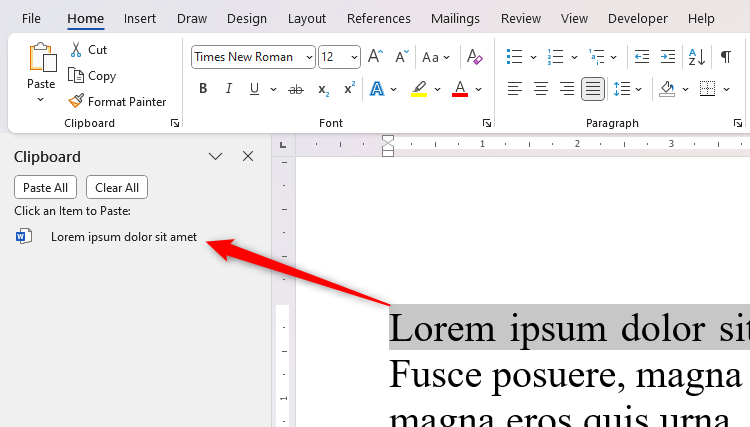
Task: Open font color dropdown arrow
Action: point(478,89)
